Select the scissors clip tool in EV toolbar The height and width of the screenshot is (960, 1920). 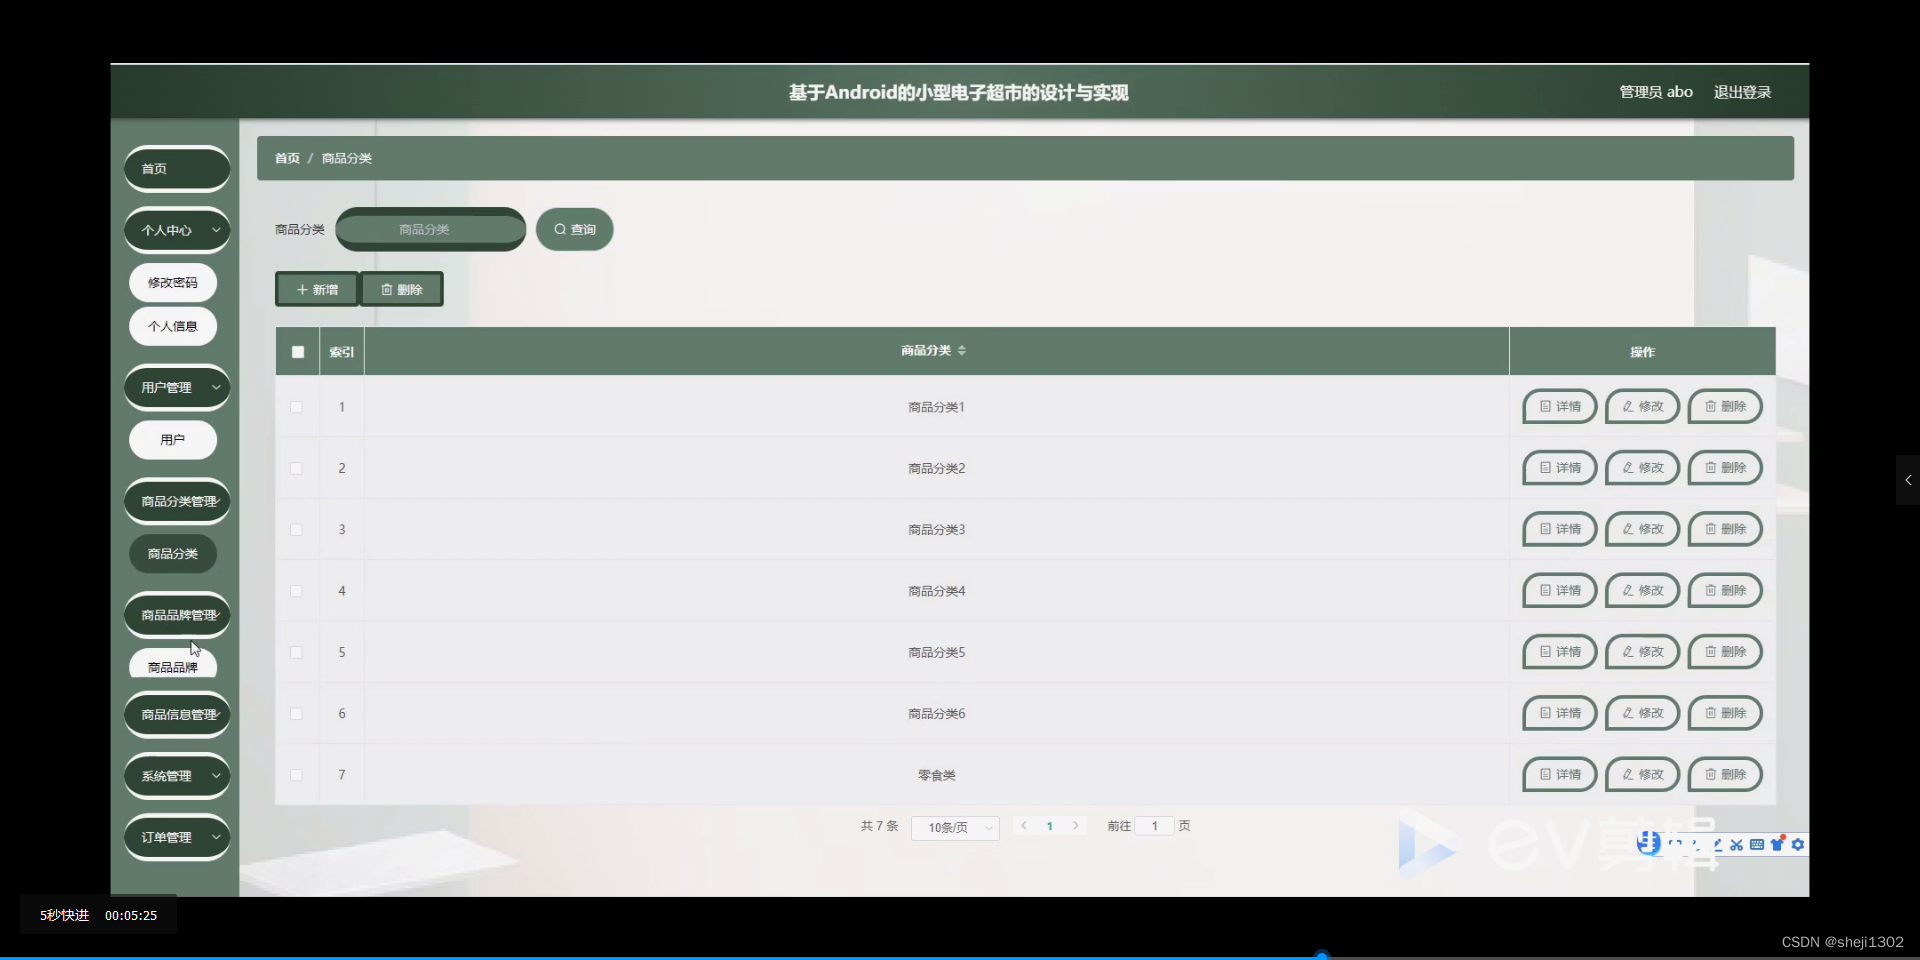(x=1737, y=845)
